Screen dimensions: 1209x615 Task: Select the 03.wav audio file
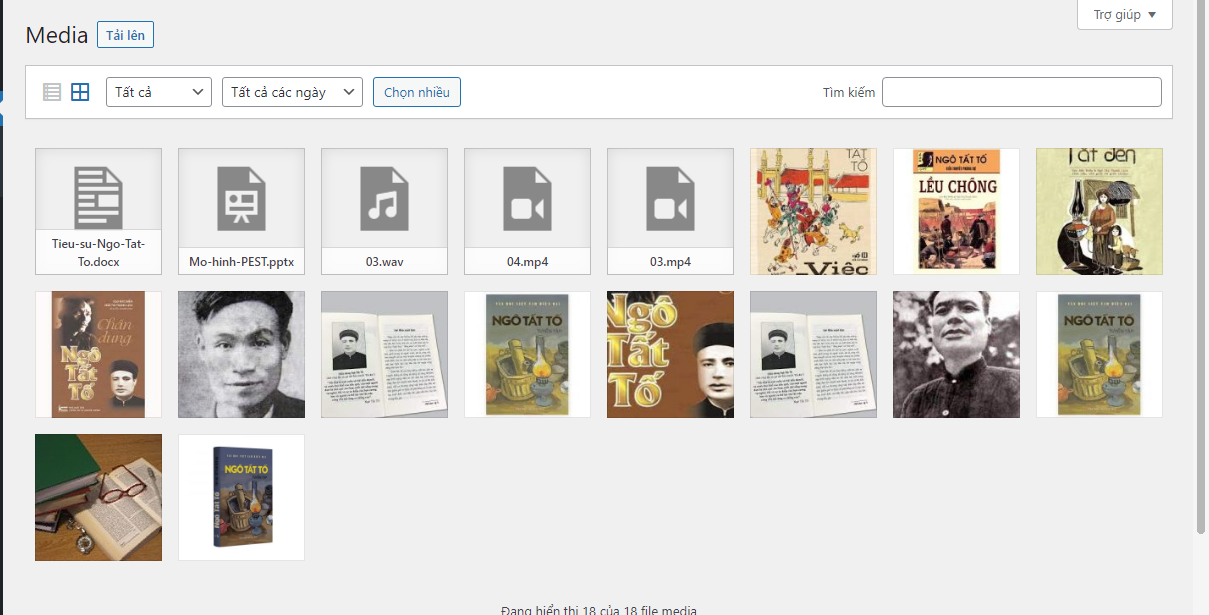(x=384, y=211)
